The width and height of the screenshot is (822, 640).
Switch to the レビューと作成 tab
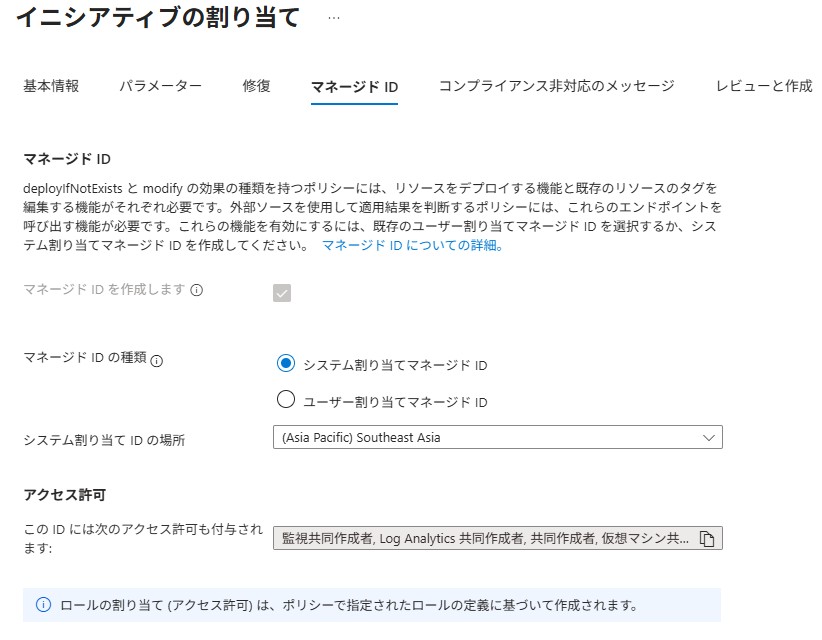[x=764, y=86]
